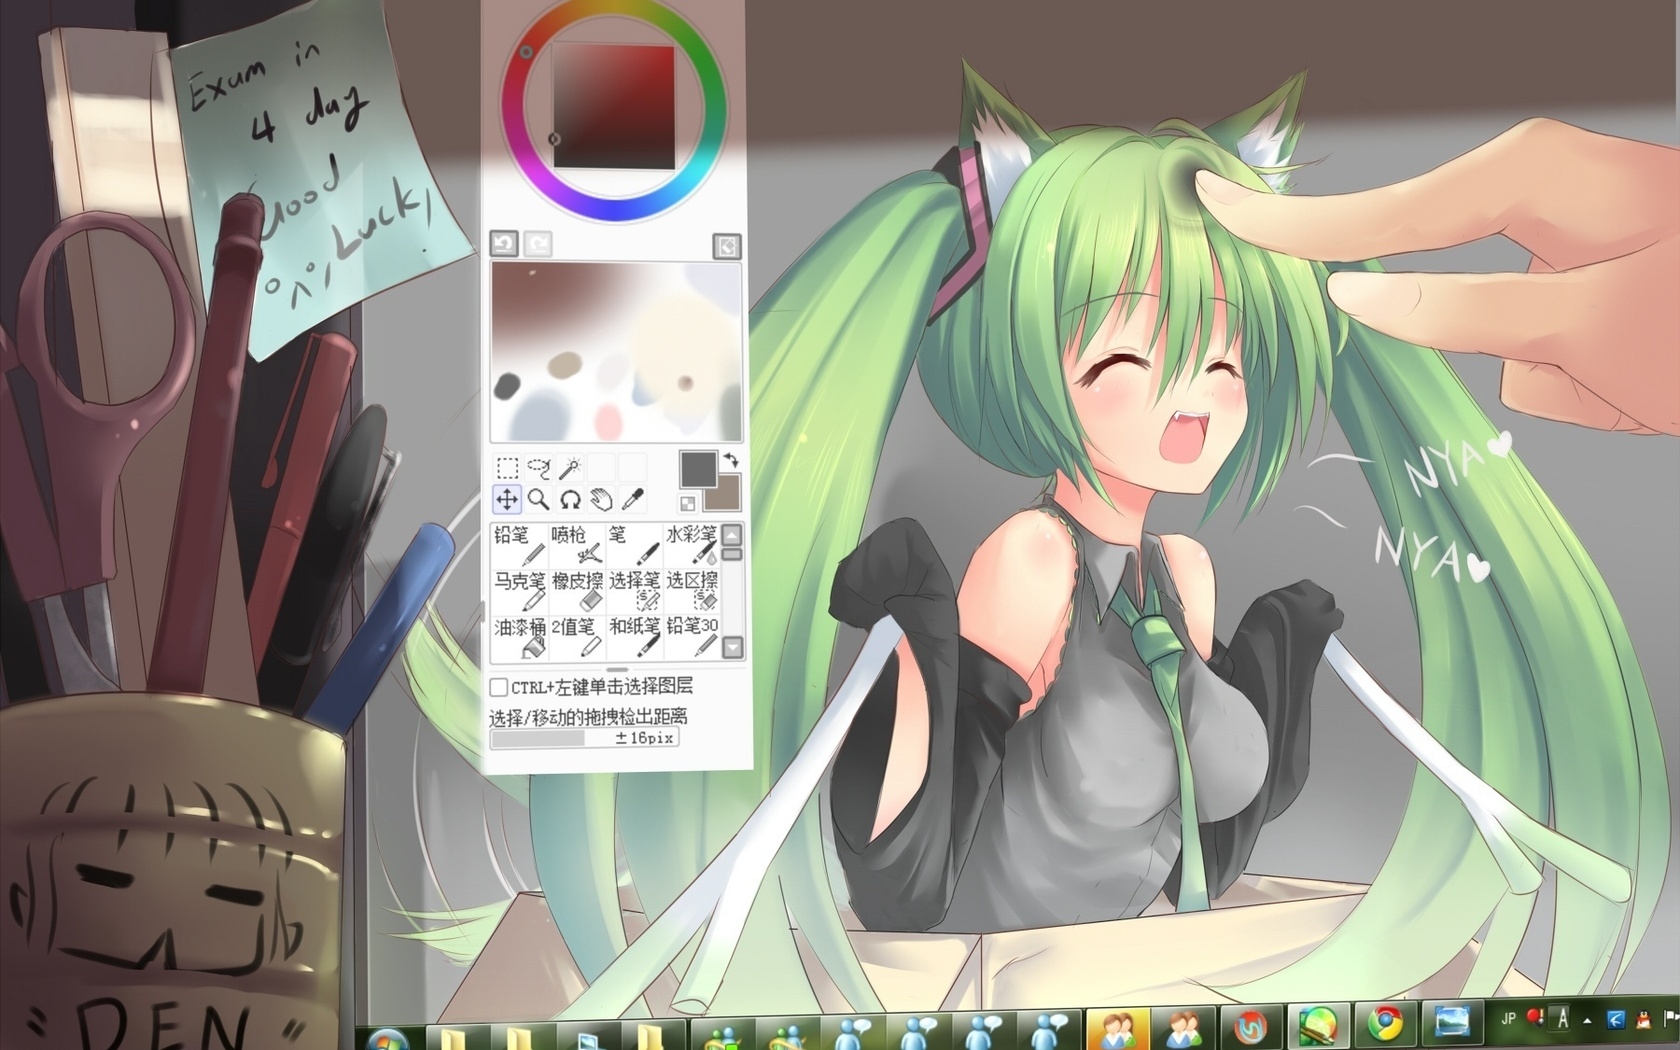Screen dimensions: 1680x1050
Task: Choose the 选区擦 selection eraser
Action: point(691,591)
